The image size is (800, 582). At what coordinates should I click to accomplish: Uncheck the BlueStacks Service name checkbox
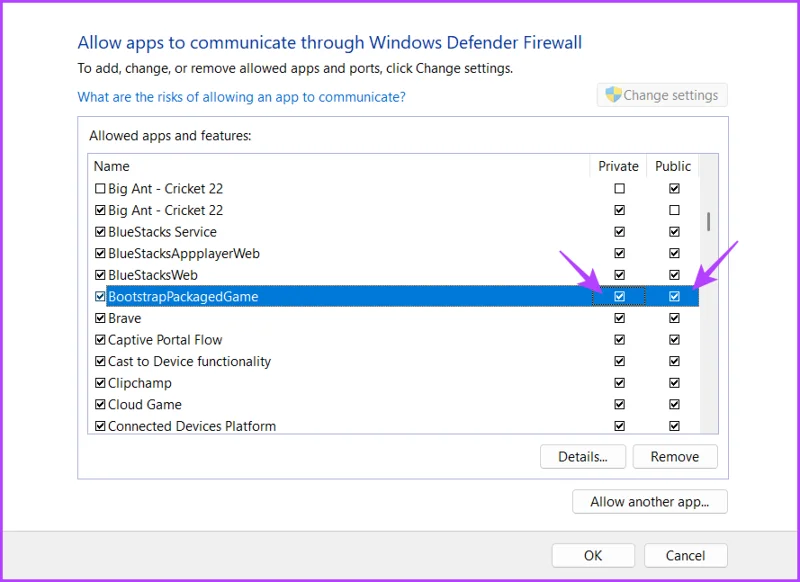pos(100,232)
